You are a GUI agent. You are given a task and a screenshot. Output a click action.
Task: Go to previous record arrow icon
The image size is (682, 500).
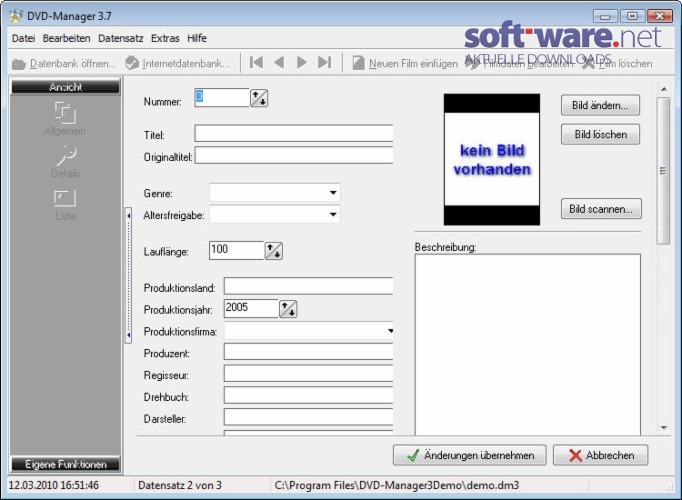279,63
